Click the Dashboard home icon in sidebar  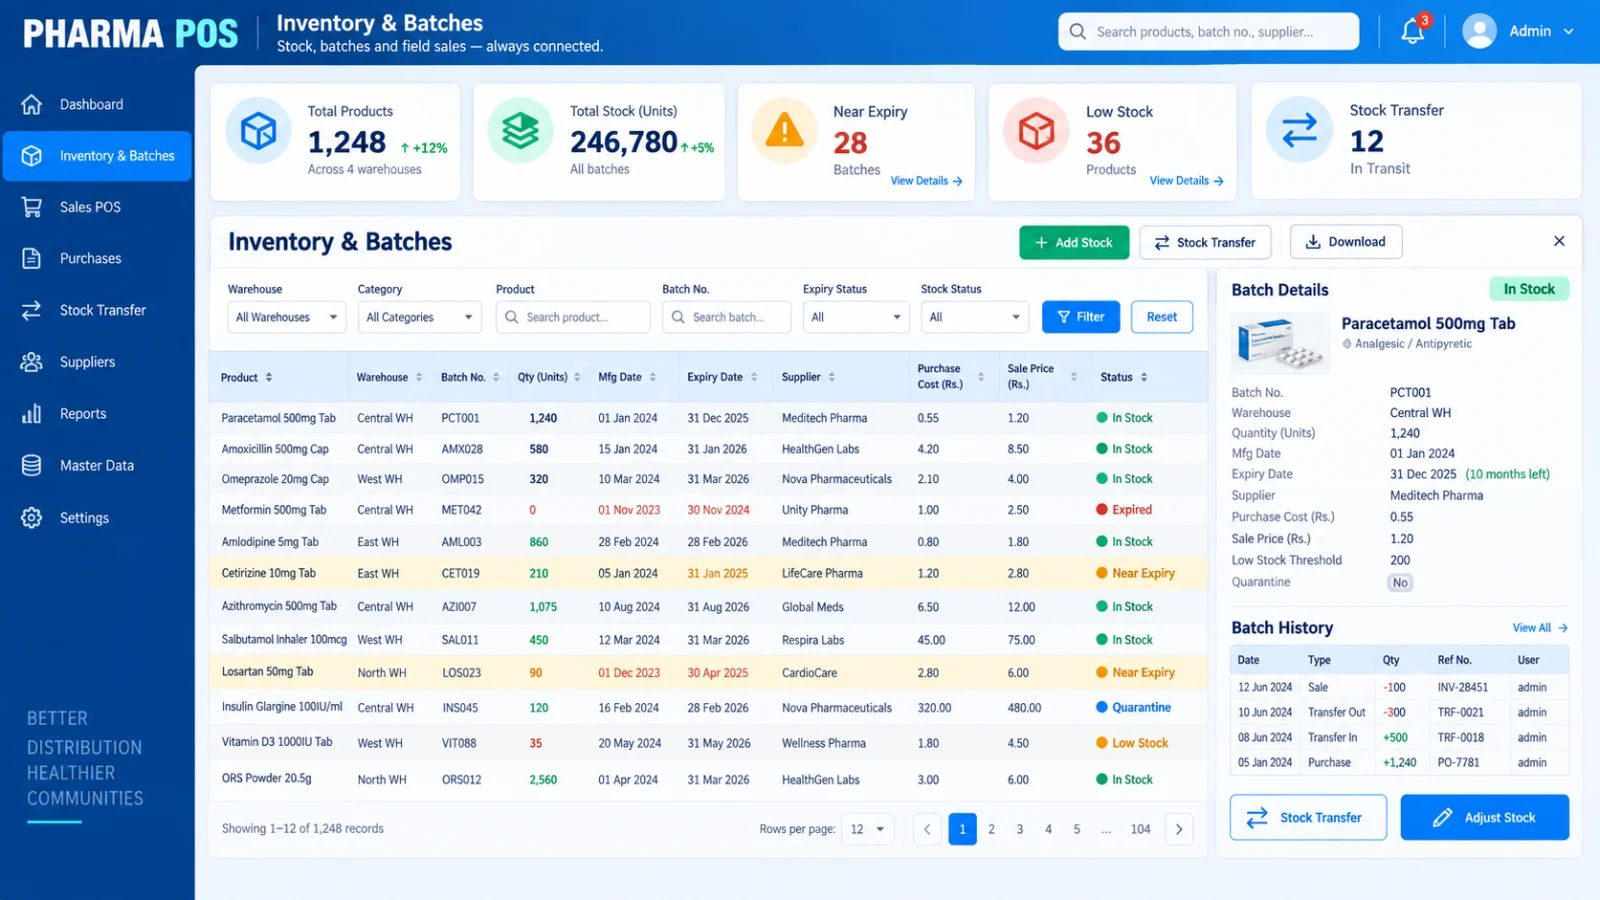click(32, 104)
